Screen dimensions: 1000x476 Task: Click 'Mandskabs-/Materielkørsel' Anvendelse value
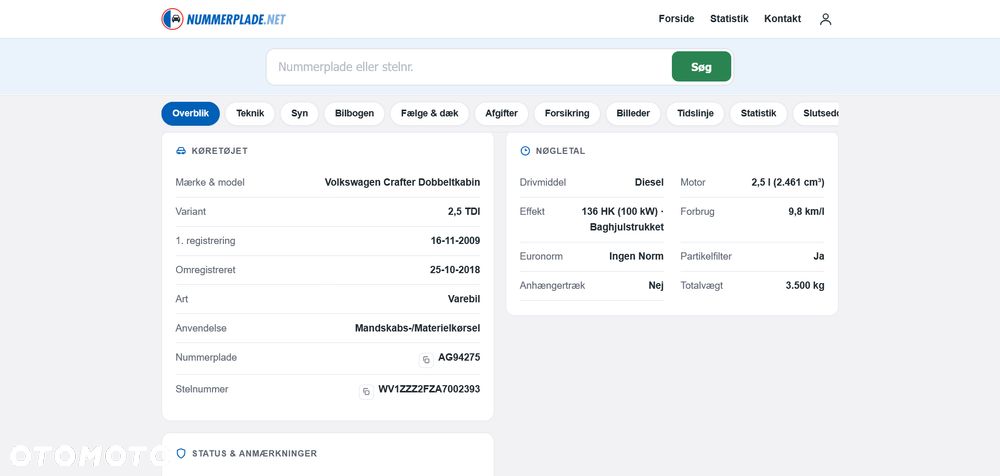click(418, 329)
